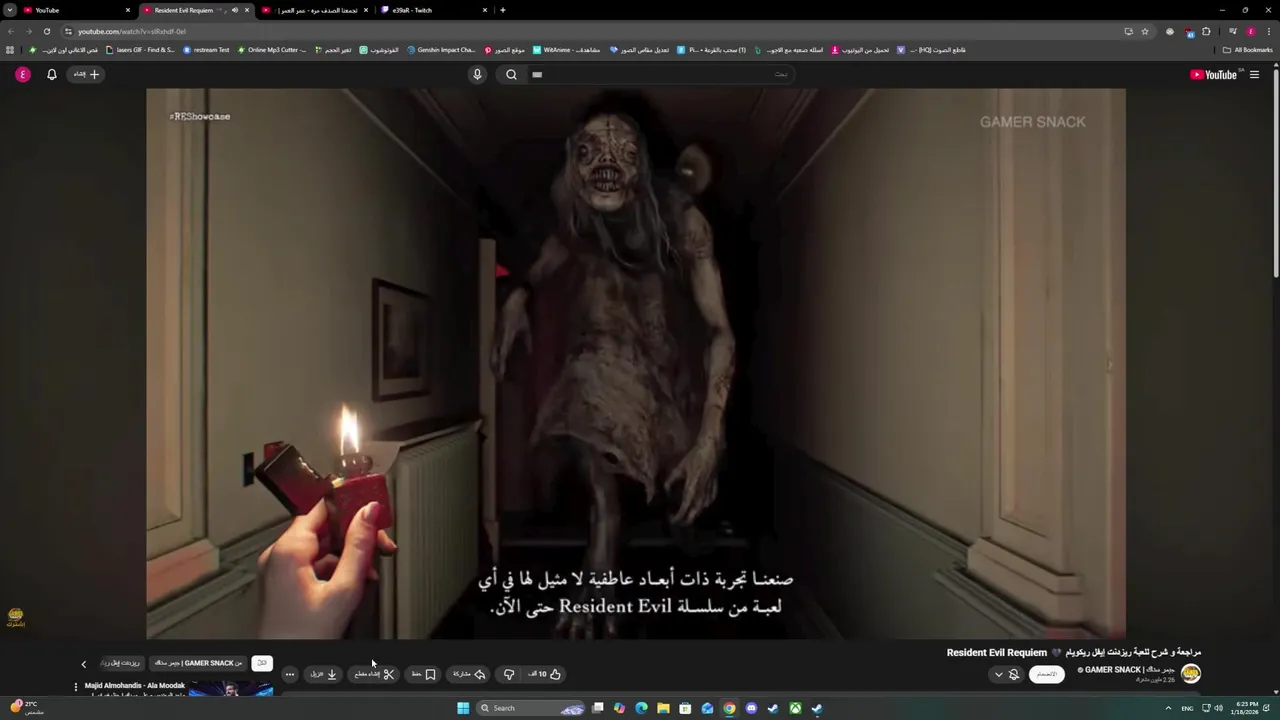
Task: Click the Chrome address bar URL
Action: [133, 31]
